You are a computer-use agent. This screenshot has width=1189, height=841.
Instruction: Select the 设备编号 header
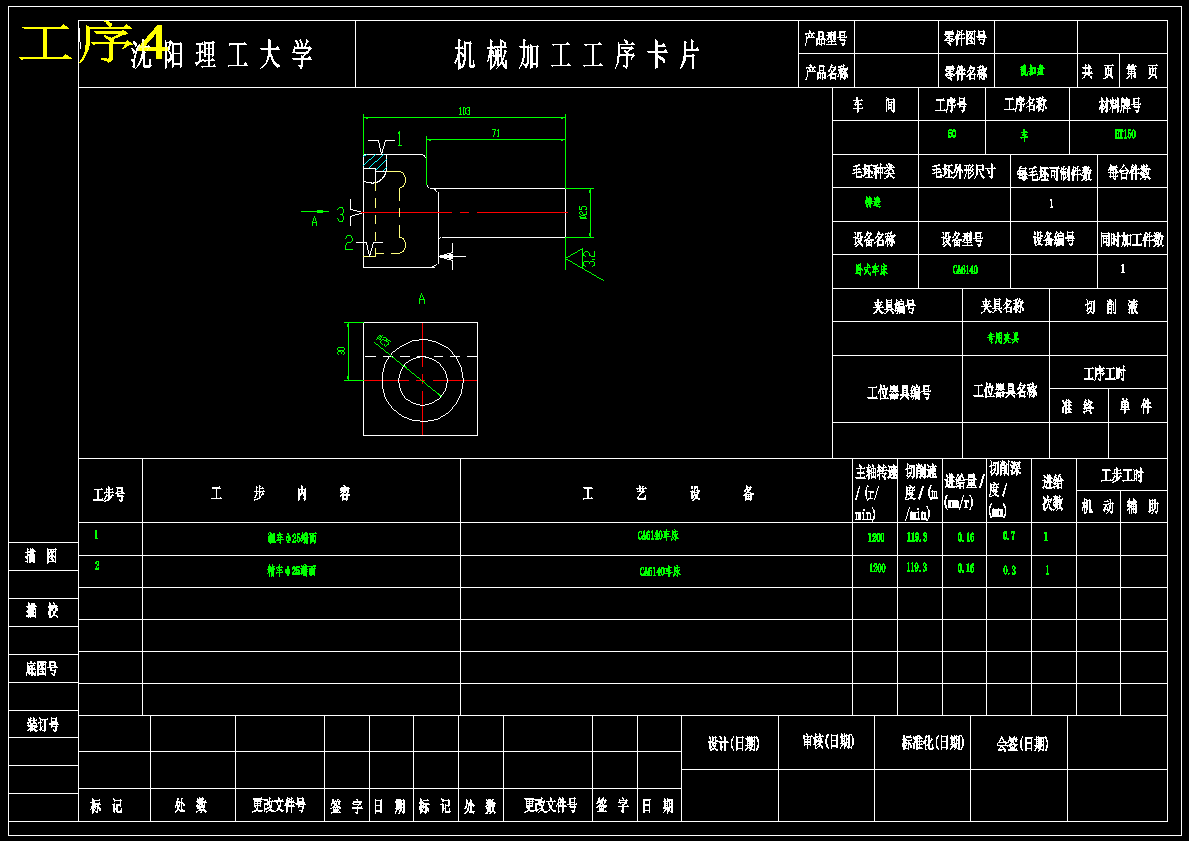coord(1053,239)
